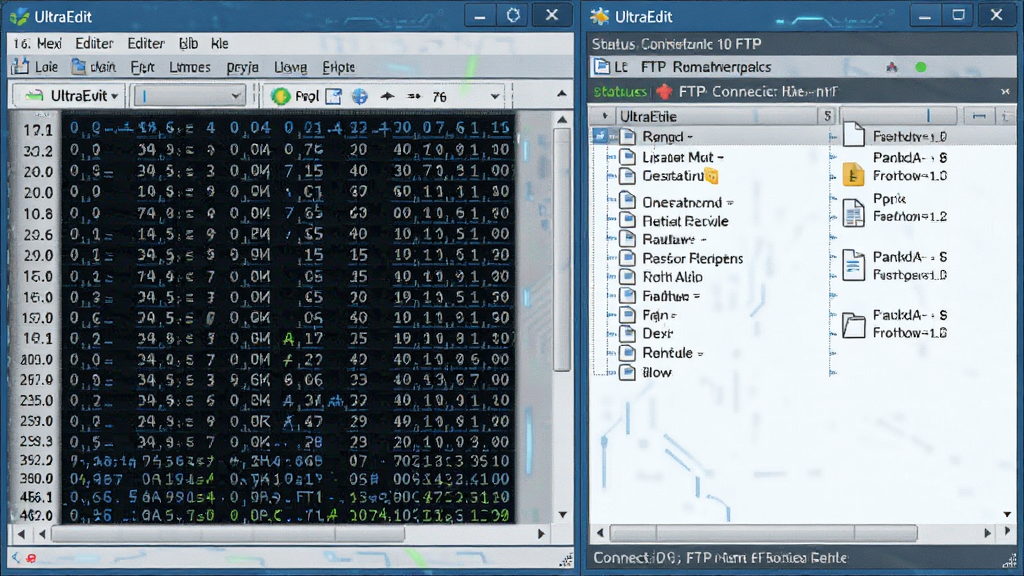Select the Statuus tab

pos(620,91)
